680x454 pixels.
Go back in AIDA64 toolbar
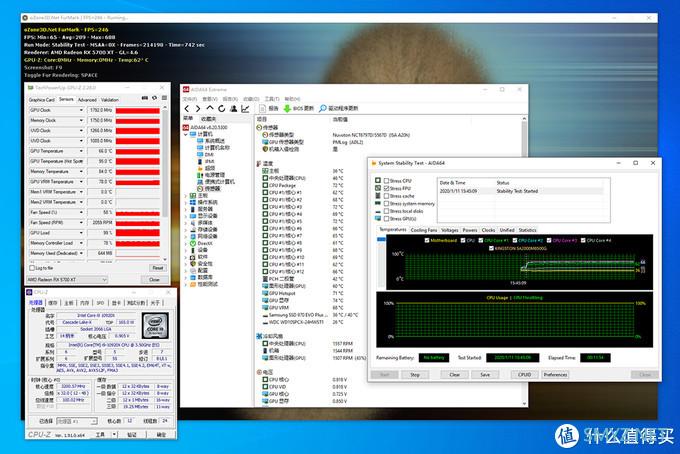point(187,108)
